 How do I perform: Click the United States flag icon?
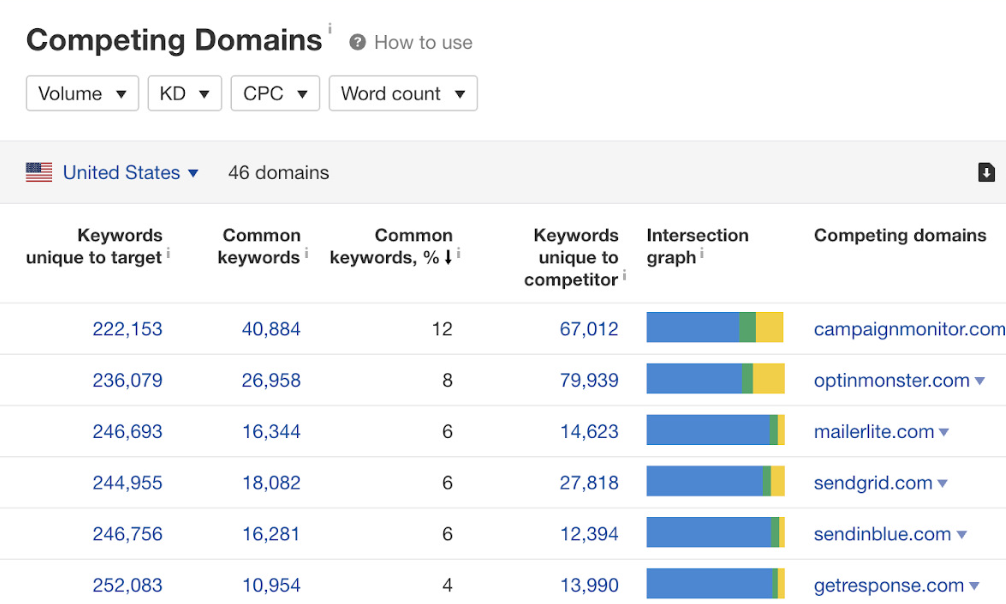pyautogui.click(x=39, y=172)
